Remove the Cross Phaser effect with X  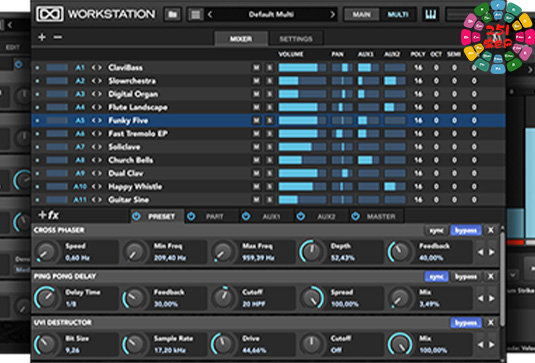[491, 230]
